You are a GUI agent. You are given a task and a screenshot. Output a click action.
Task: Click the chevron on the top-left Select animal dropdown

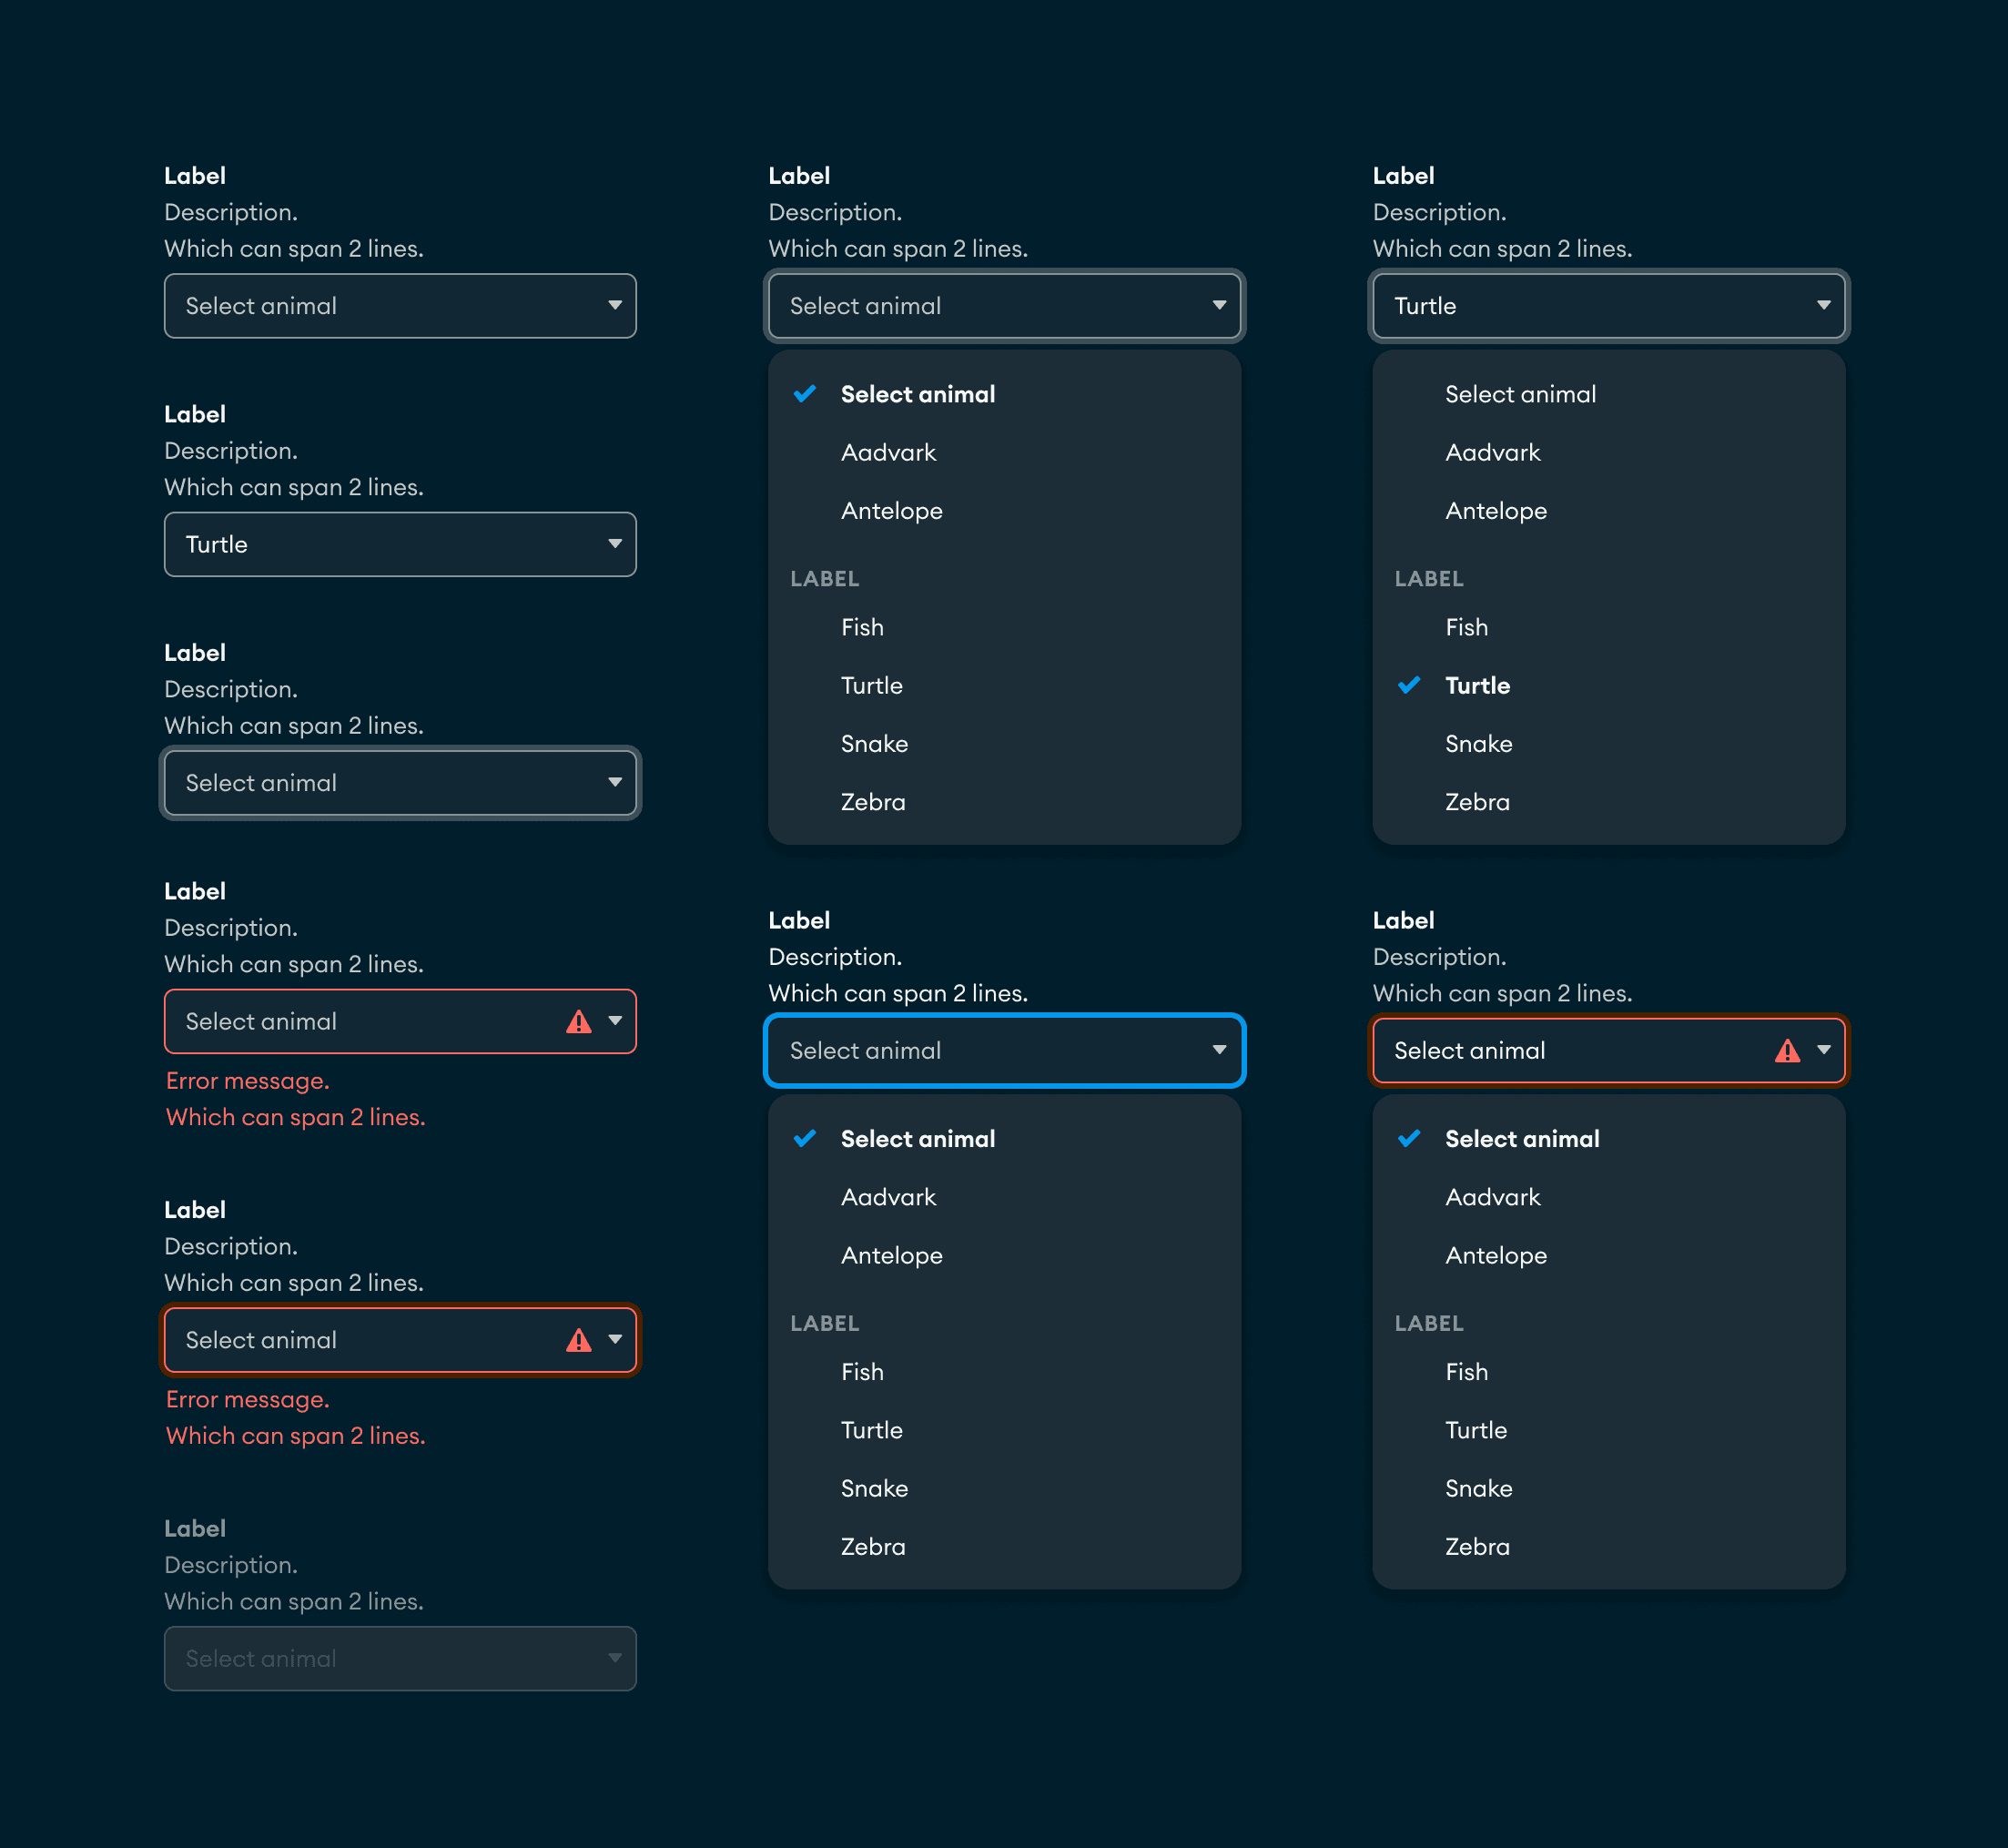[614, 306]
